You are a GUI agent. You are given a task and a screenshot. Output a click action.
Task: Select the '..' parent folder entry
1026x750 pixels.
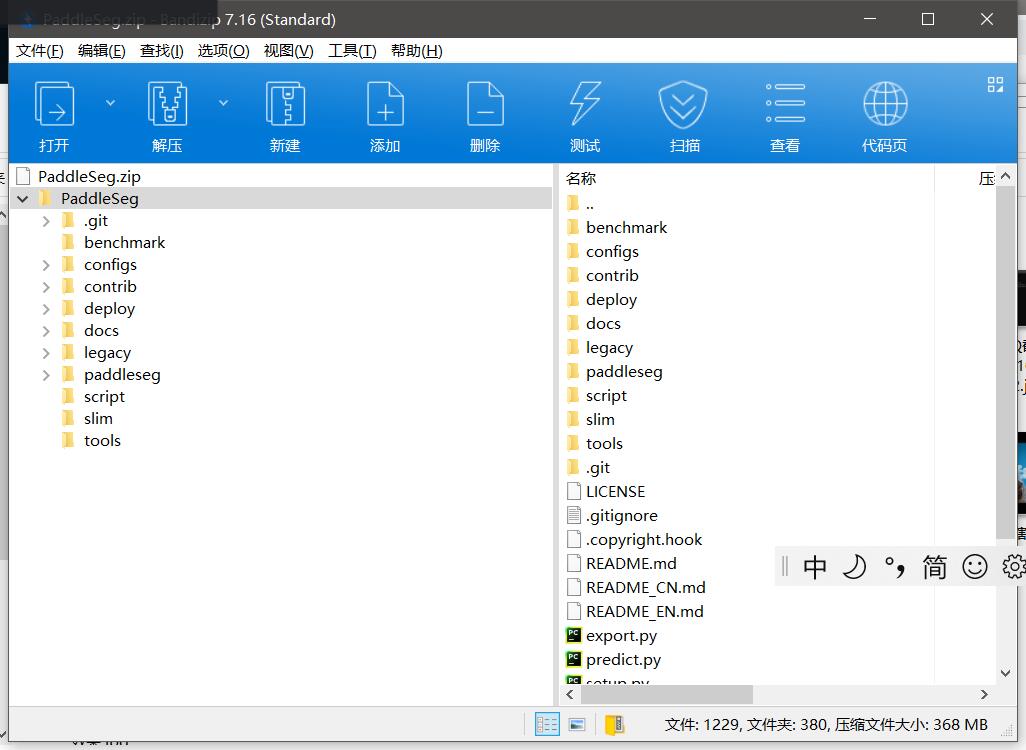pos(590,204)
